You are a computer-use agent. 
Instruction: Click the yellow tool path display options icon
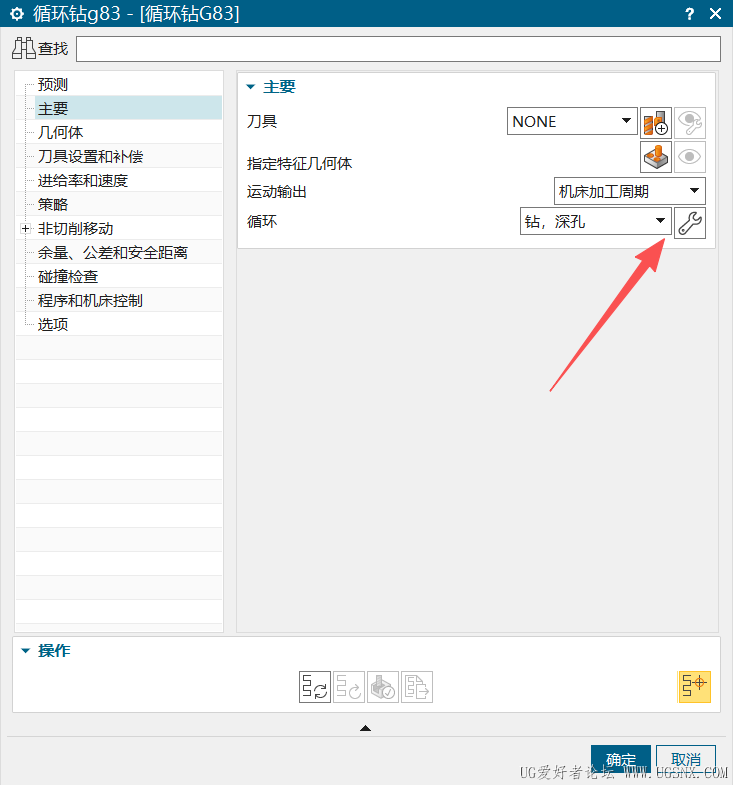(x=694, y=687)
